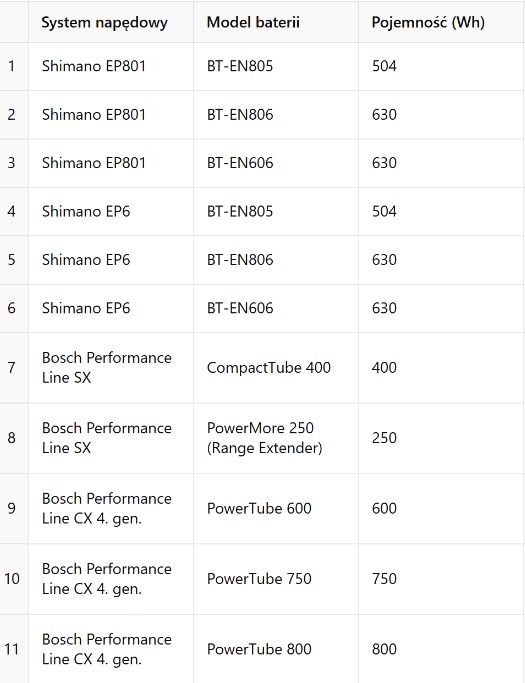Image resolution: width=525 pixels, height=683 pixels.
Task: Click the CompactTube 400 cell
Action: point(276,368)
